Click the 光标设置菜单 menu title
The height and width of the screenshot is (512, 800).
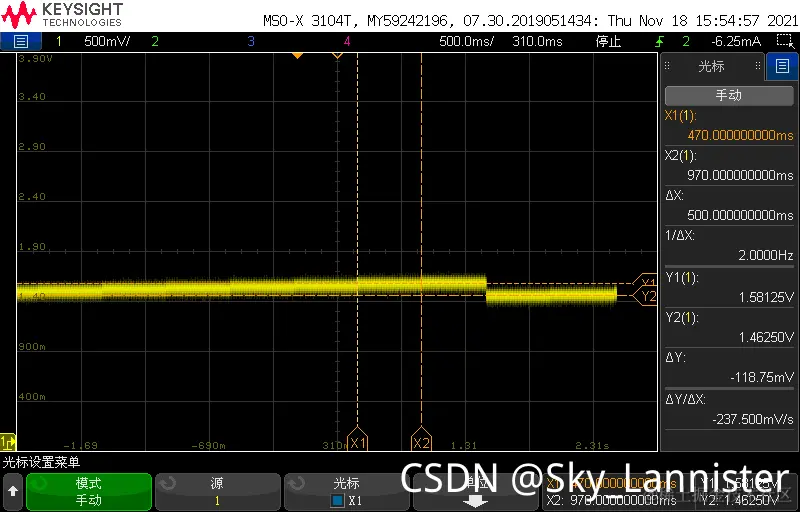41,463
